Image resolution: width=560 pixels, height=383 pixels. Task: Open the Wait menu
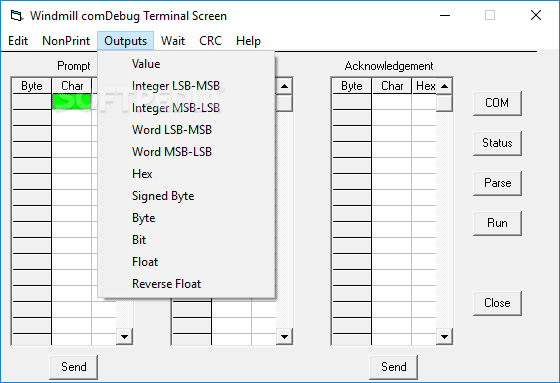173,41
